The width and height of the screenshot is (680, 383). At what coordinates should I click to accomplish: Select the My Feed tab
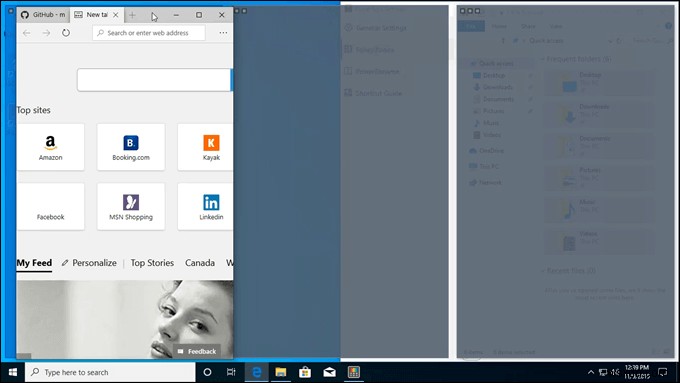[34, 263]
